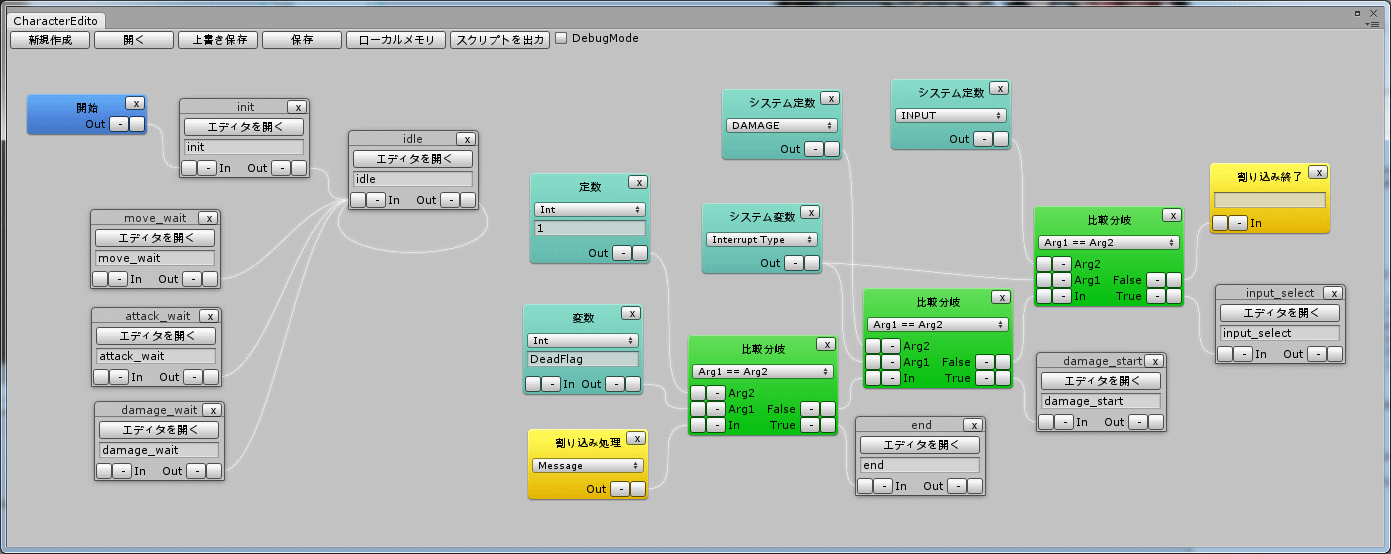This screenshot has height=554, width=1391.
Task: Expand the INPUT system constant dropdown
Action: [951, 115]
